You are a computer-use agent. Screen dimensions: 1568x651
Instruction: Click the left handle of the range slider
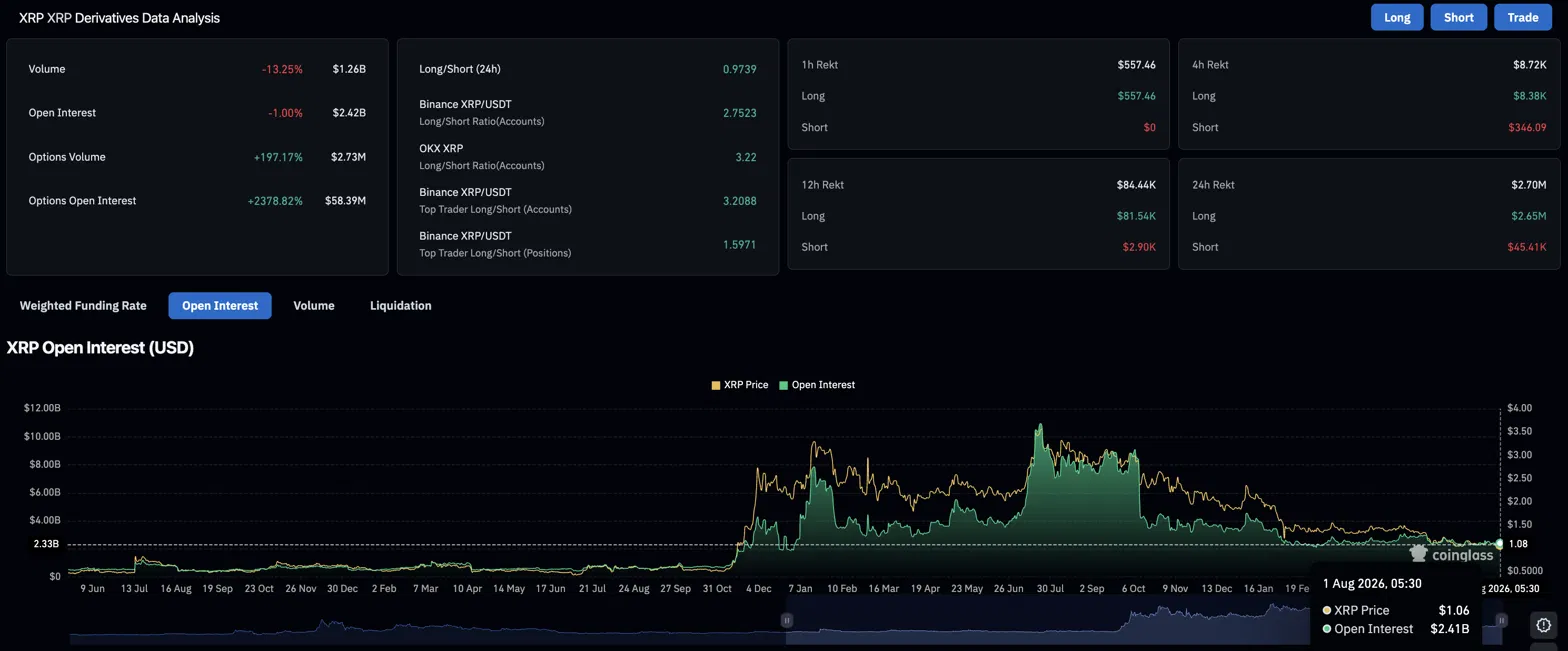coord(787,620)
